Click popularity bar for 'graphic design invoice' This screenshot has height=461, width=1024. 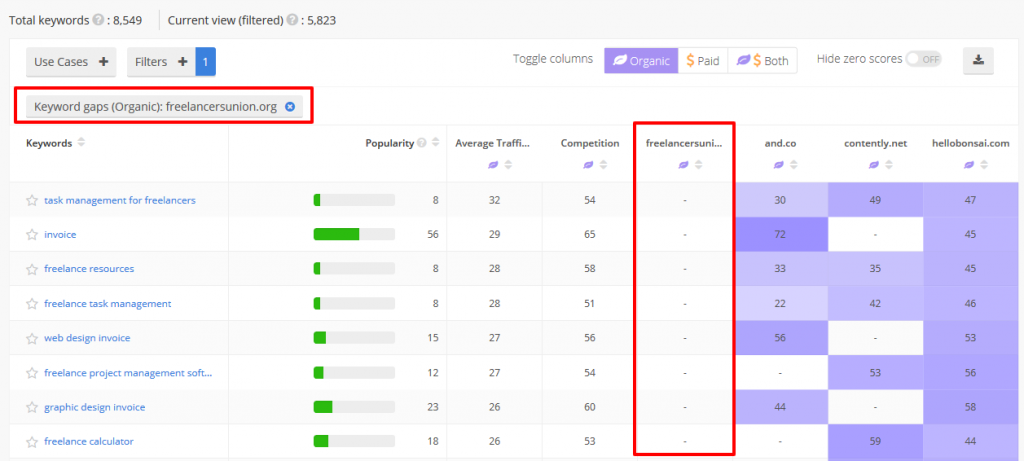pos(354,407)
